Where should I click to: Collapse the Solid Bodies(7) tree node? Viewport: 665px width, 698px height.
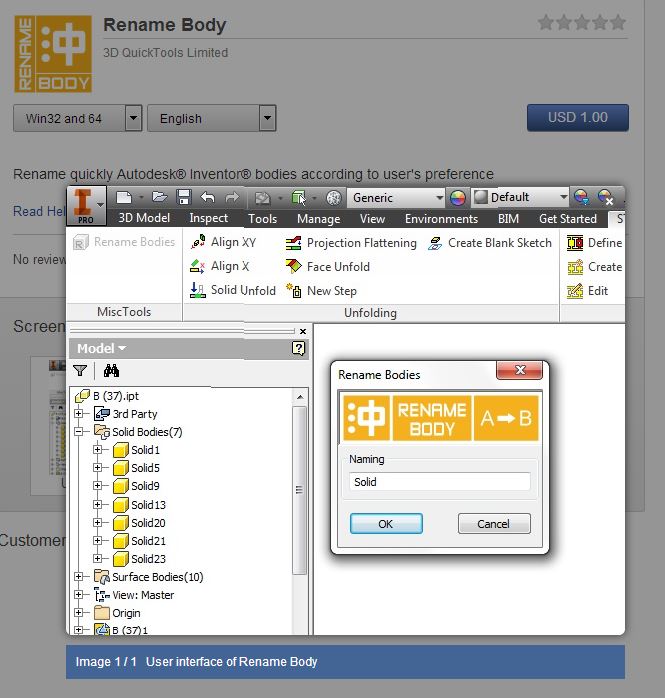[78, 431]
